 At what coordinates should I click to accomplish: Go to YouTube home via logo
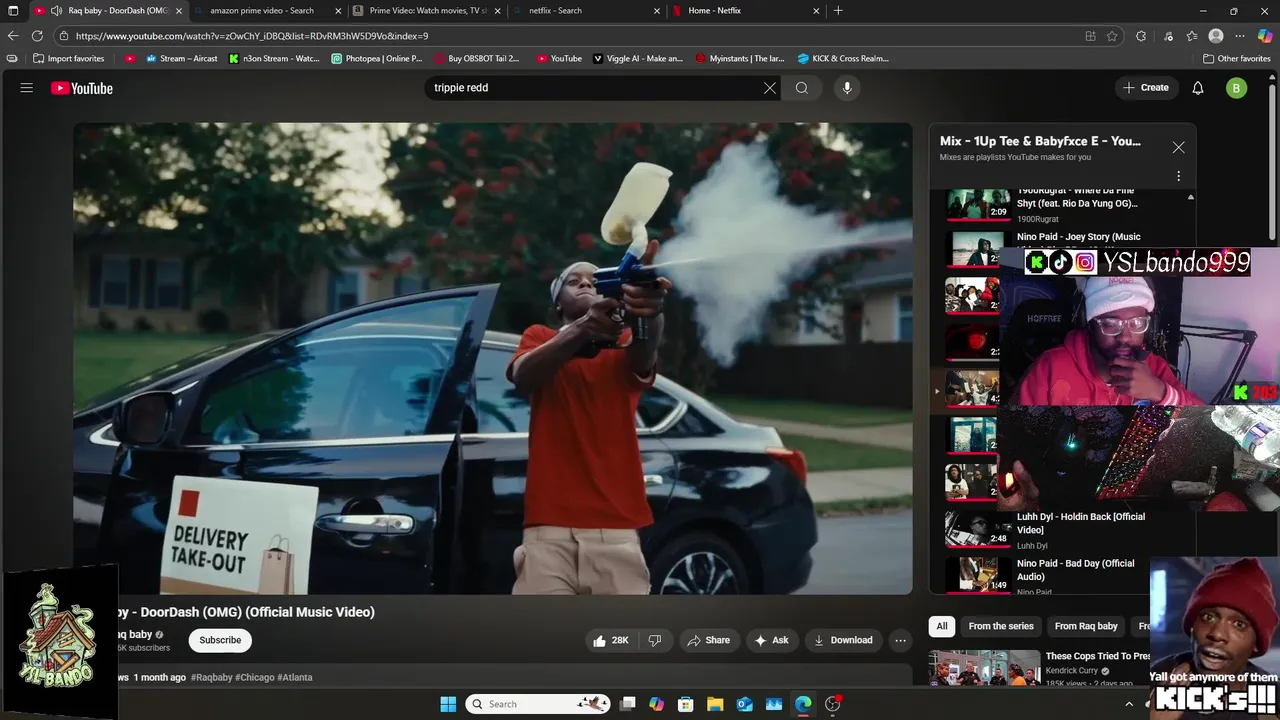tap(82, 88)
